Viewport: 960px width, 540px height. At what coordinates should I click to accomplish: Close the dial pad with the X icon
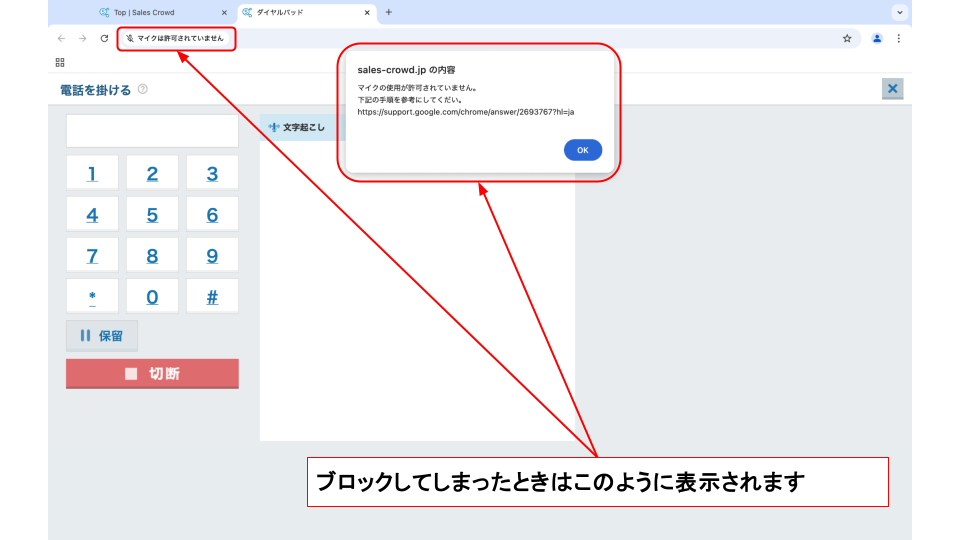click(x=893, y=89)
